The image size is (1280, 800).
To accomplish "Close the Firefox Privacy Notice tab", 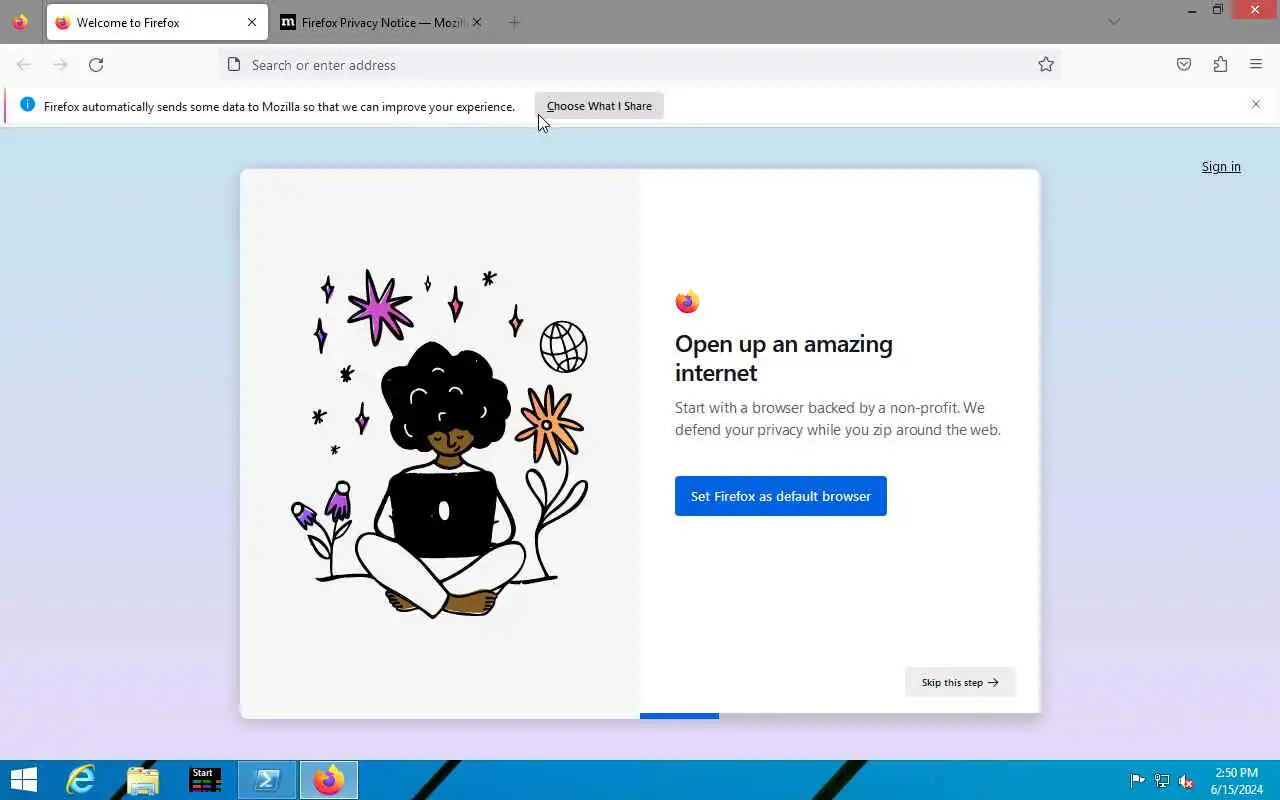I will pos(476,22).
